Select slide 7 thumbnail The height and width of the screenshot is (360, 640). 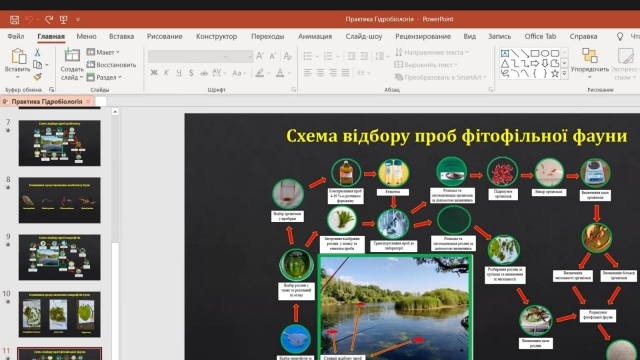pos(60,143)
